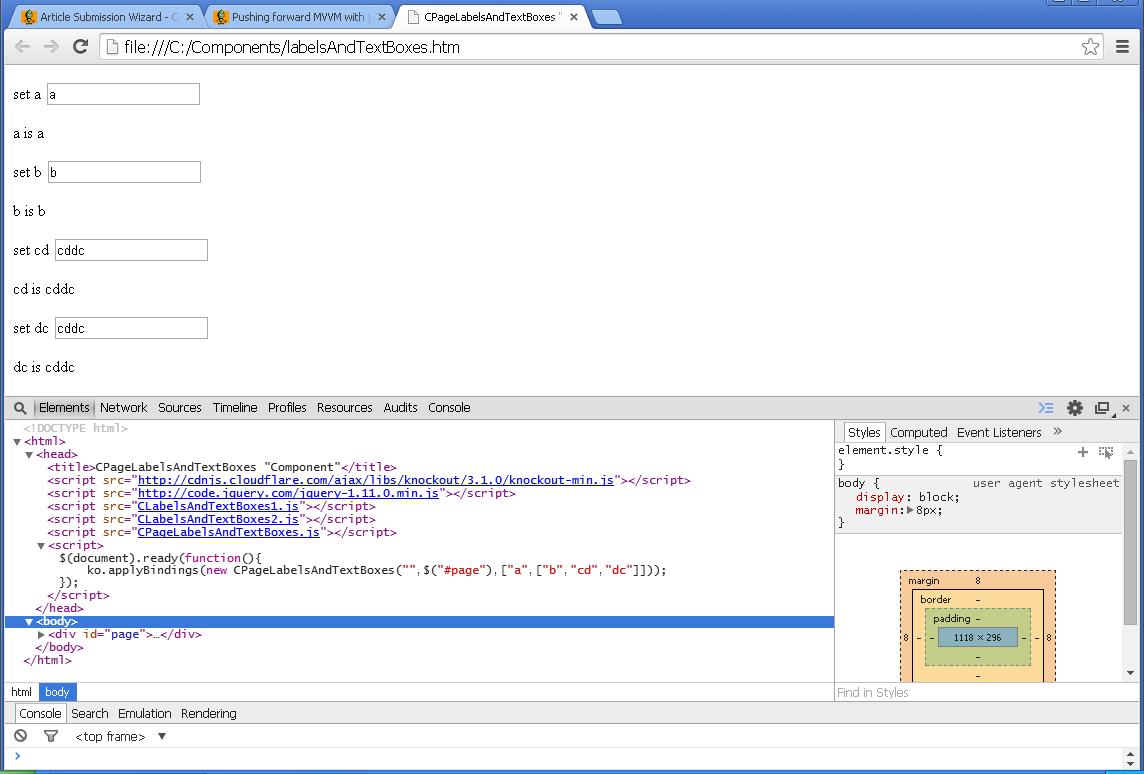Switch to the Rendering drawer tab
1144x774 pixels.
coord(209,713)
